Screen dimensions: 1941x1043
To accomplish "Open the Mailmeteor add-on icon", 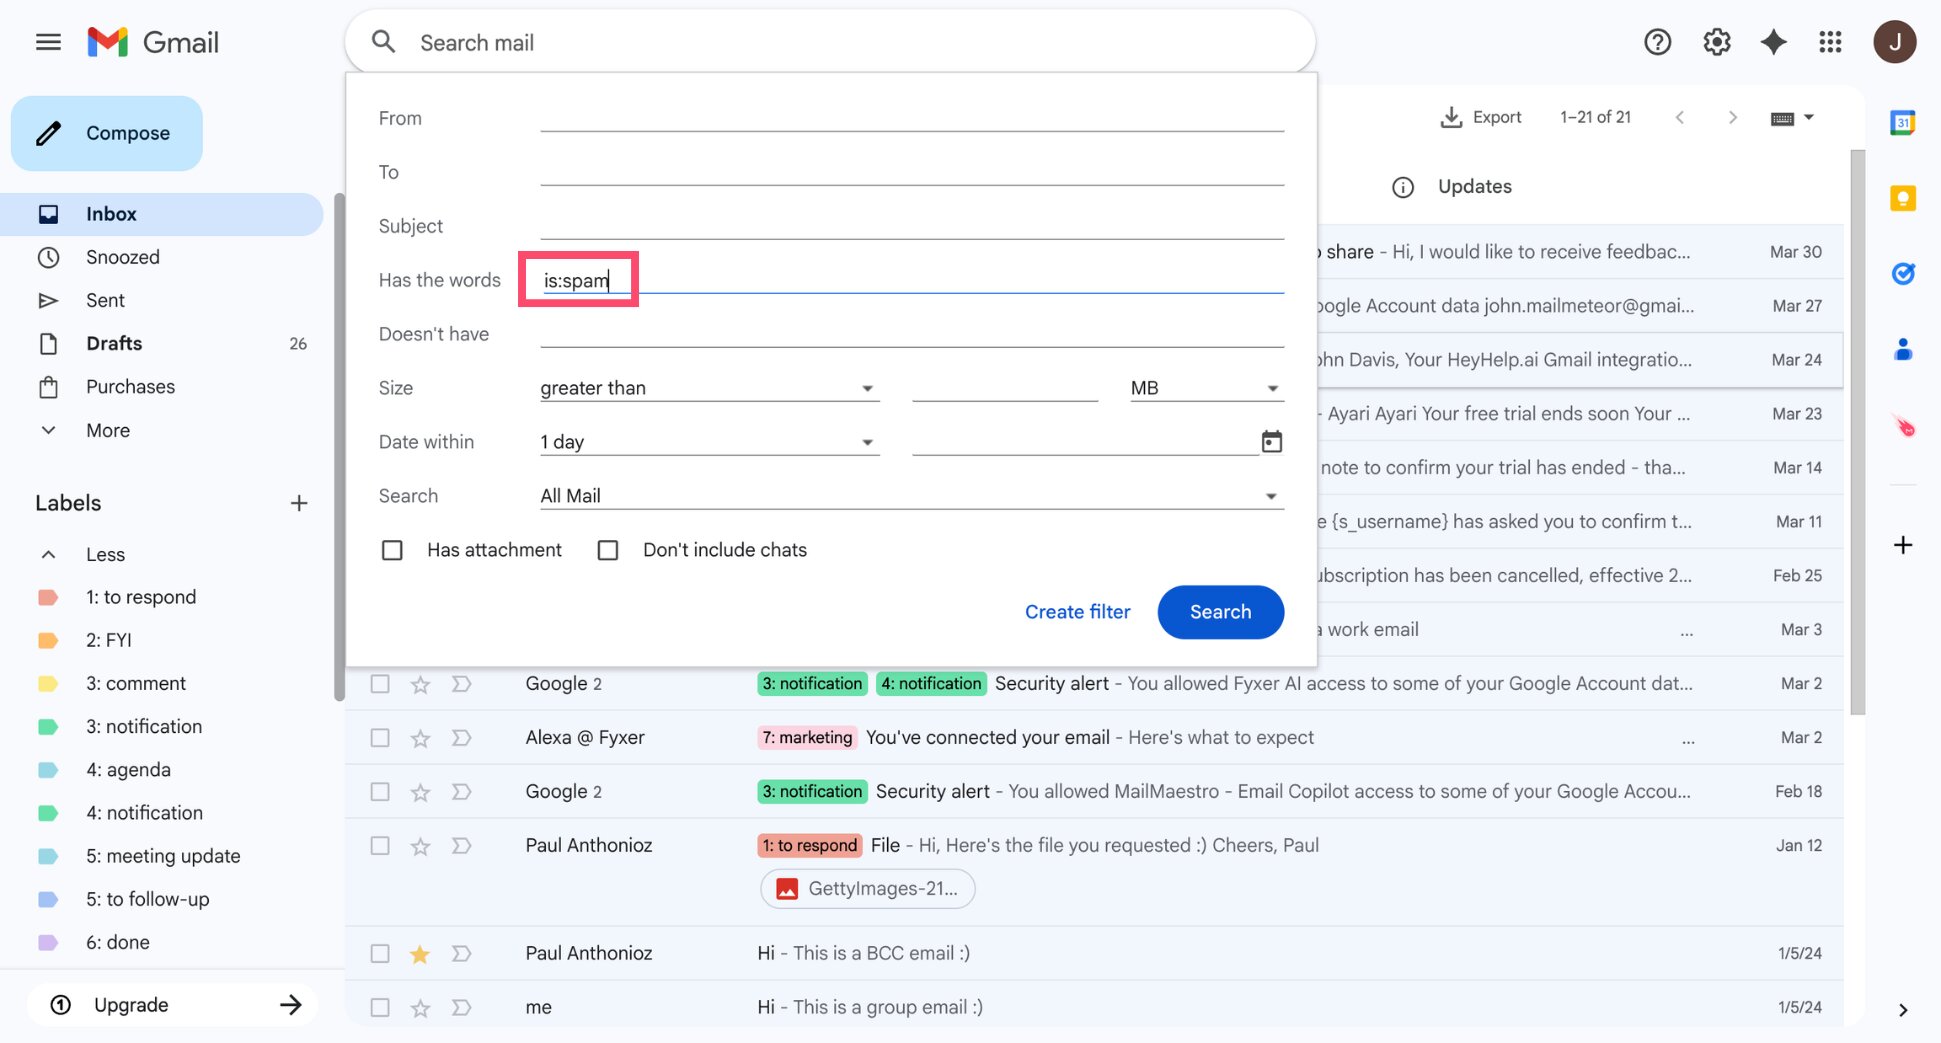I will pyautogui.click(x=1904, y=426).
